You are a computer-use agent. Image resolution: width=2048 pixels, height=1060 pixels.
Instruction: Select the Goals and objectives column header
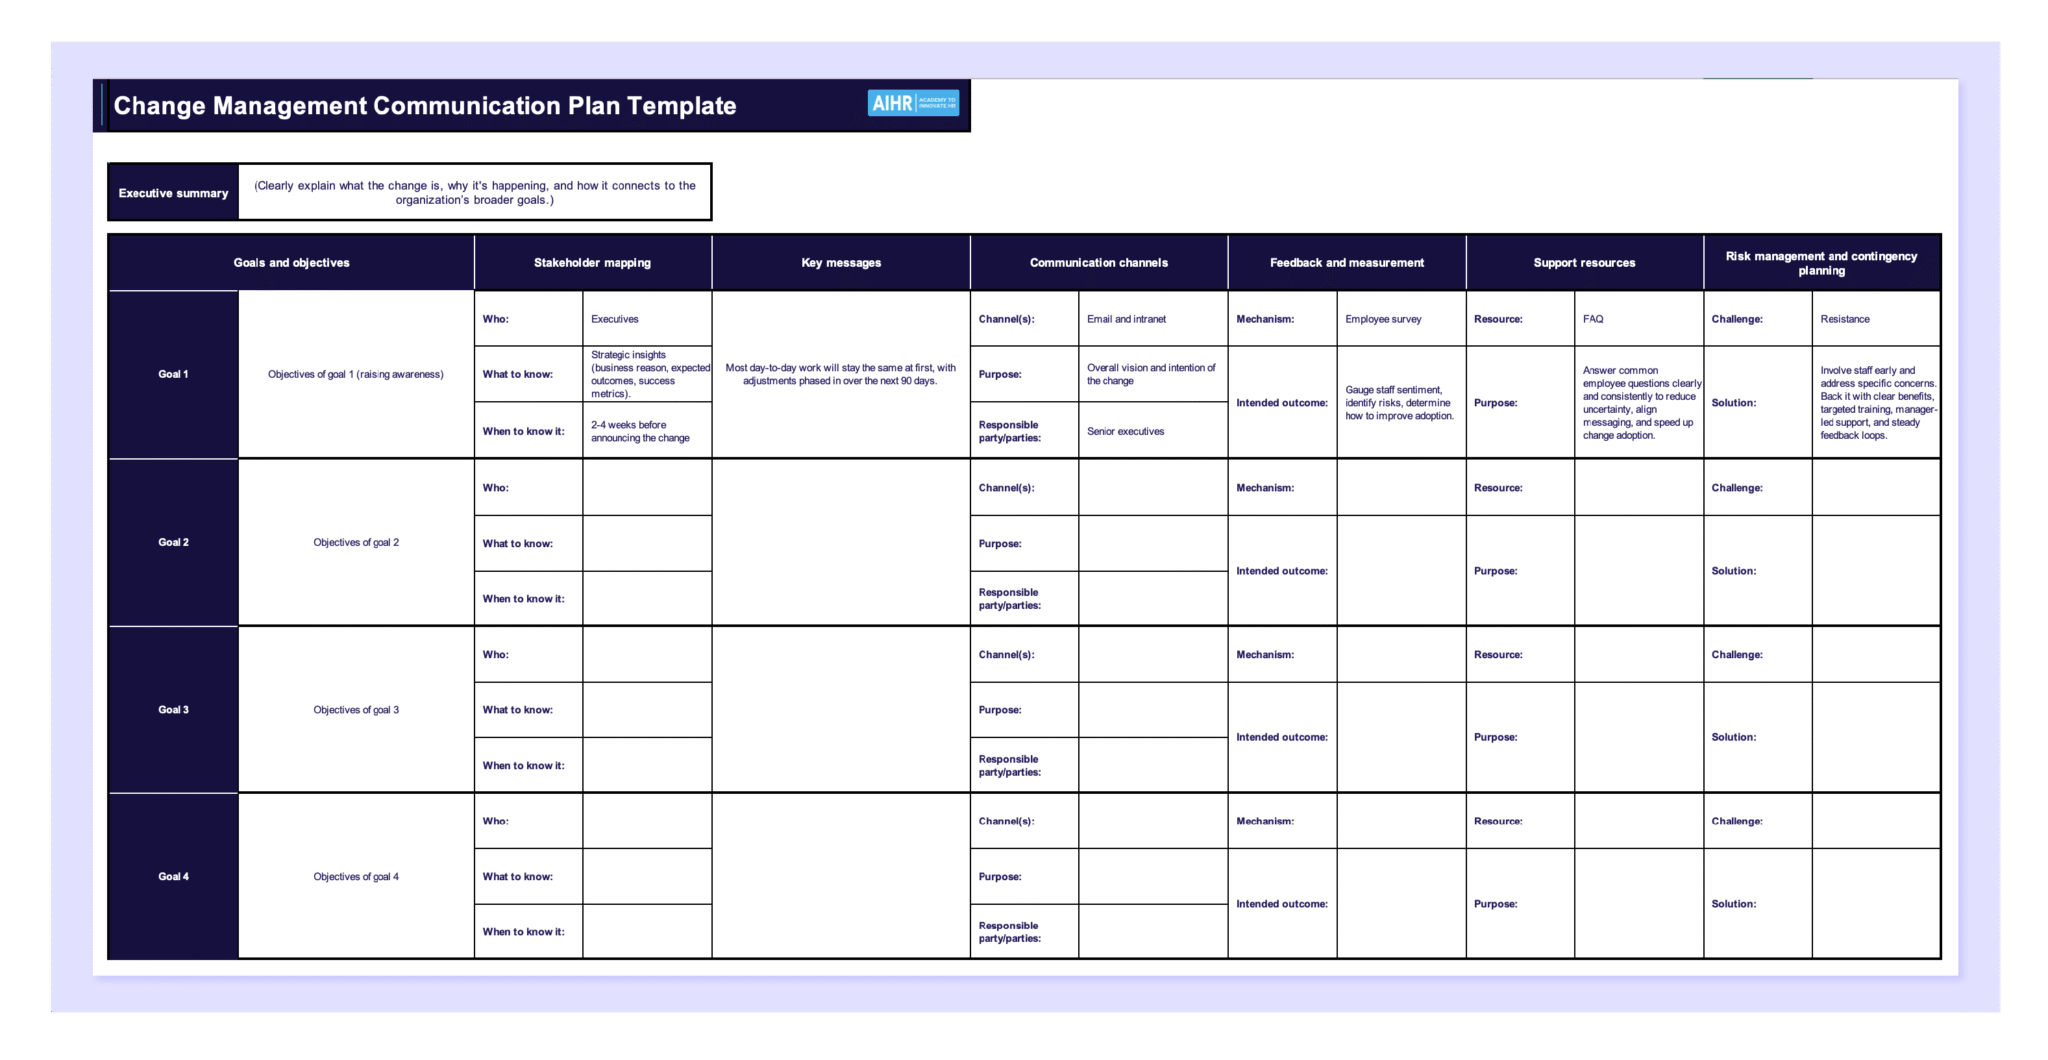(x=291, y=262)
